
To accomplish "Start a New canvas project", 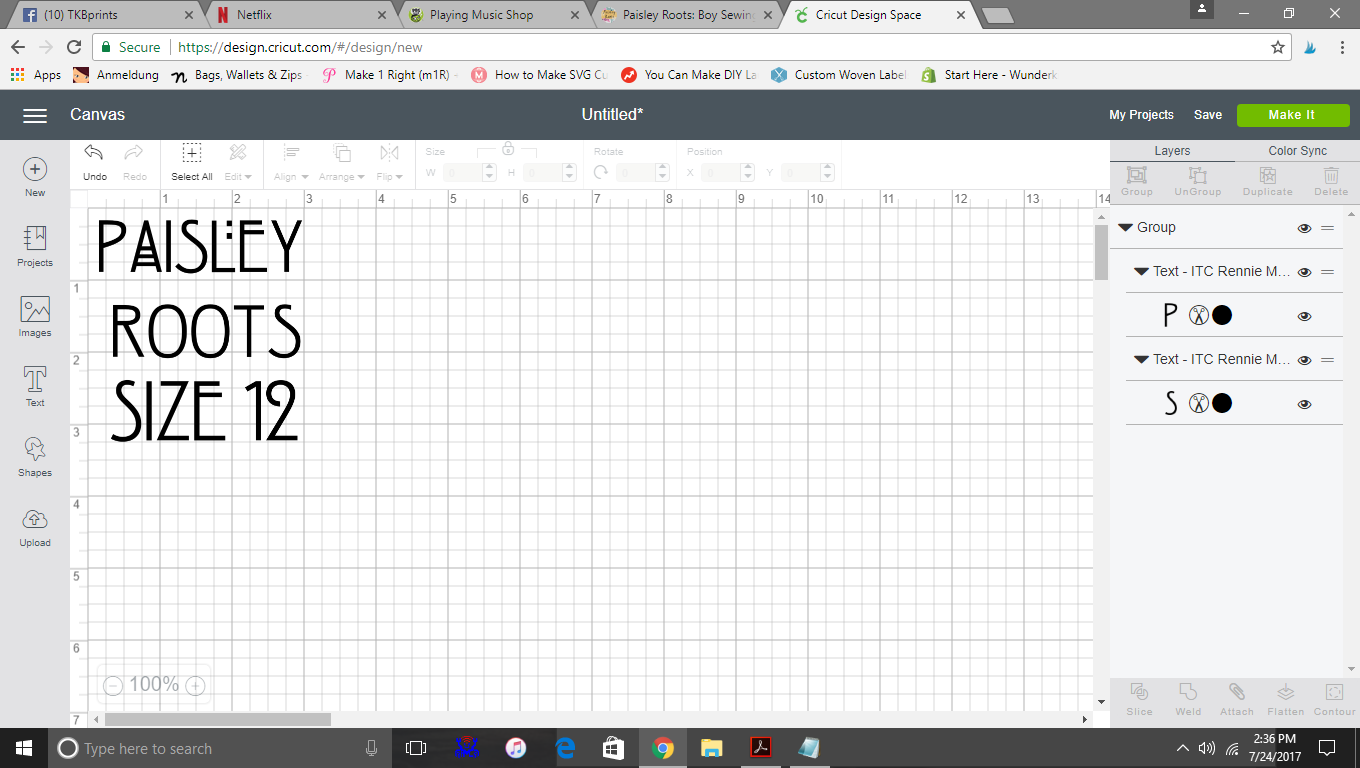I will tap(35, 176).
